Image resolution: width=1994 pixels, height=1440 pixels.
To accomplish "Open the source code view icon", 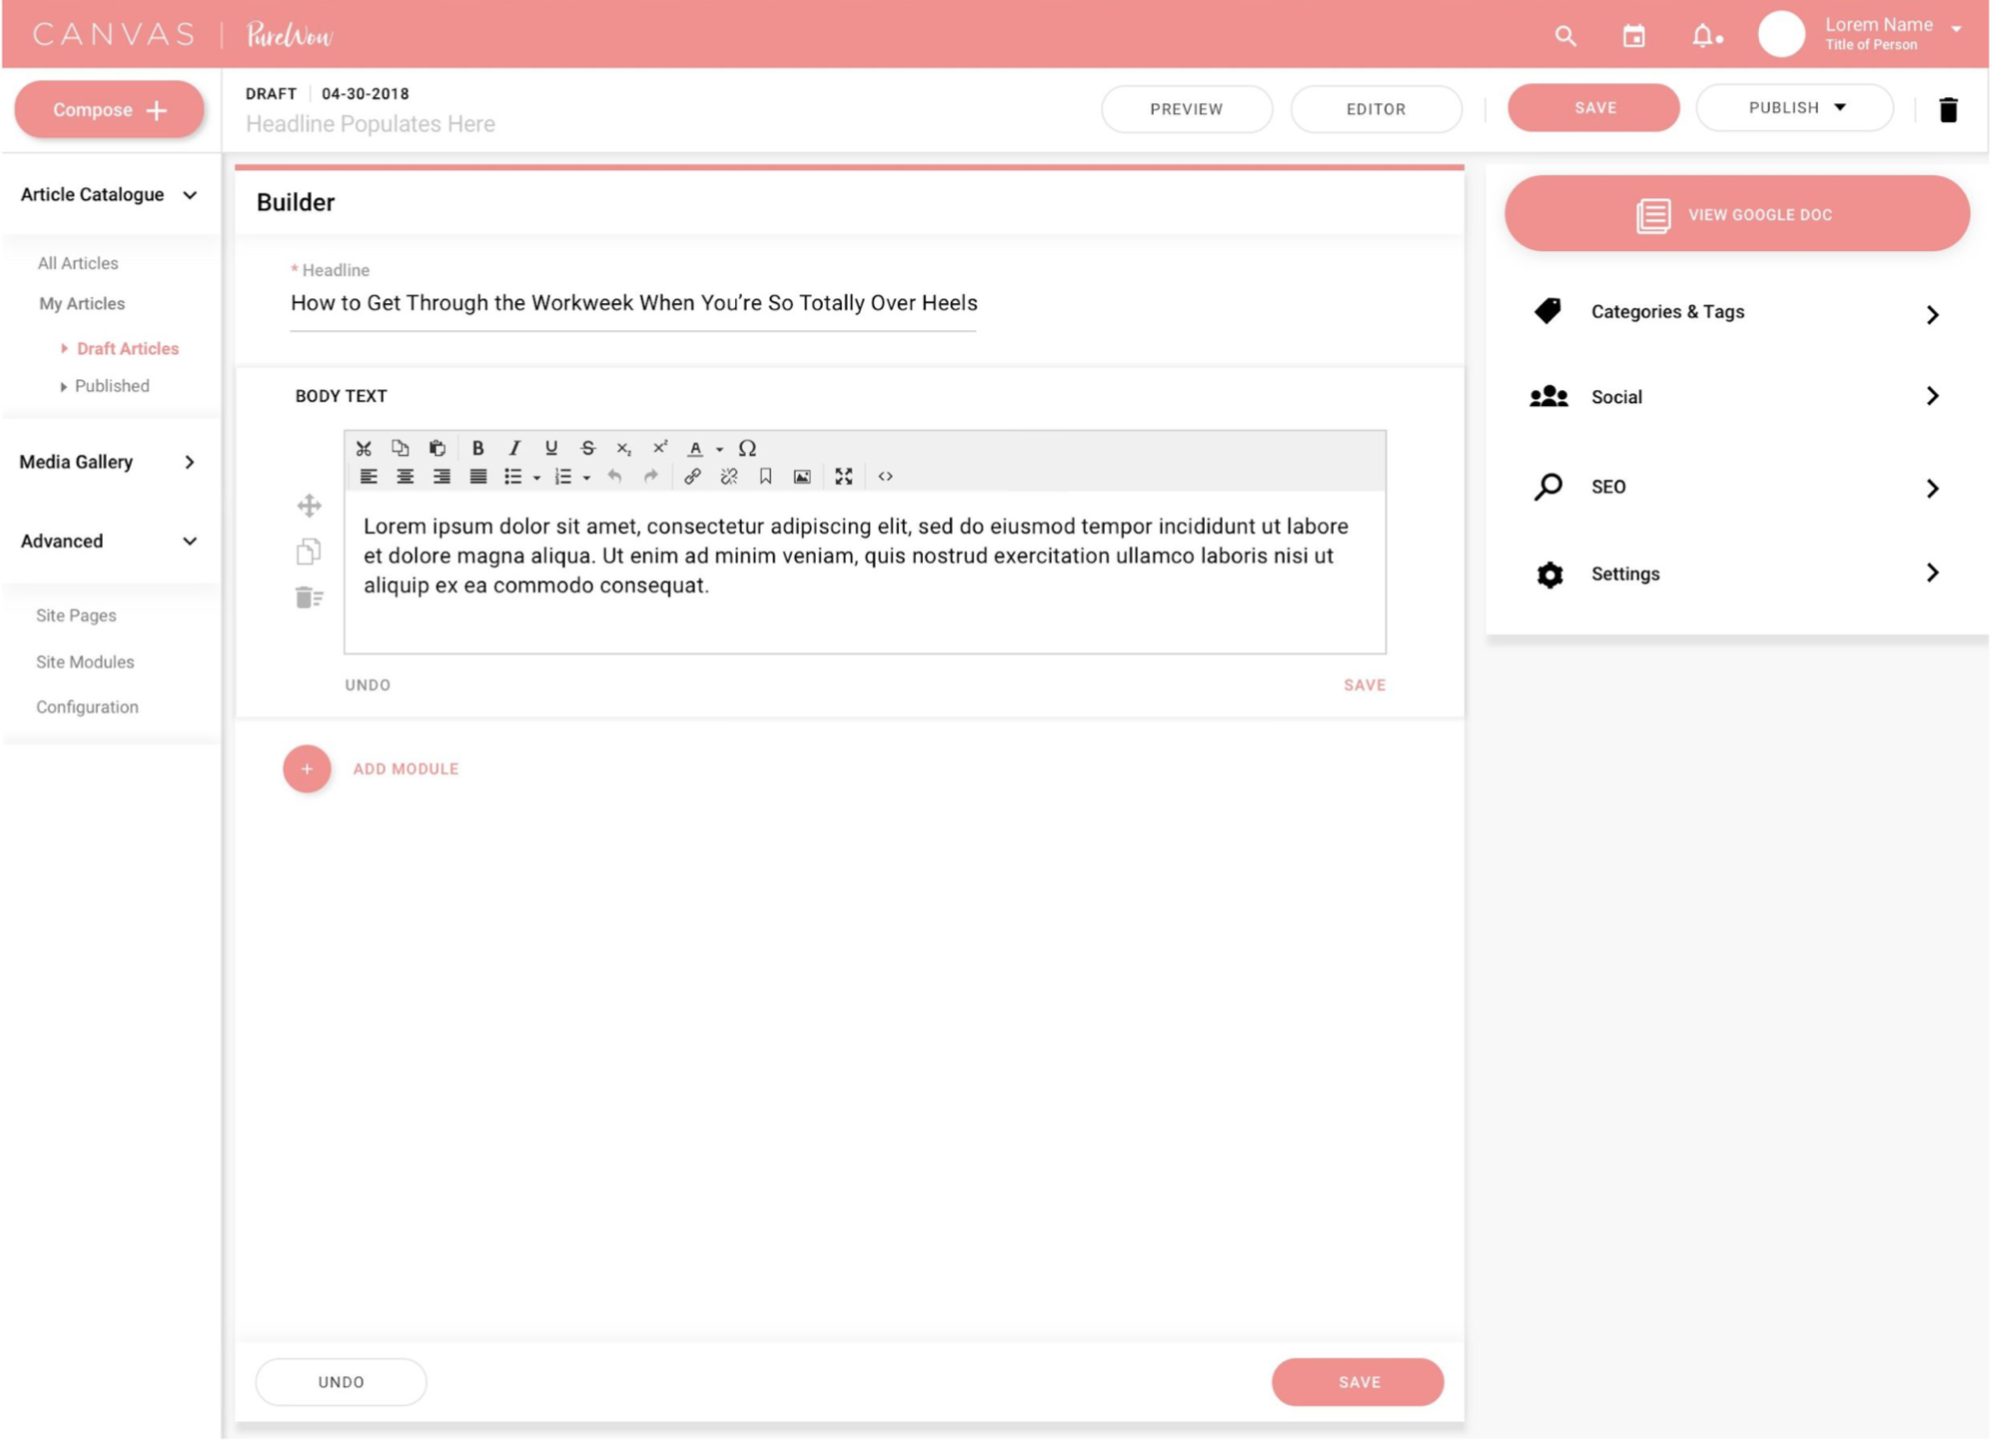I will [886, 477].
